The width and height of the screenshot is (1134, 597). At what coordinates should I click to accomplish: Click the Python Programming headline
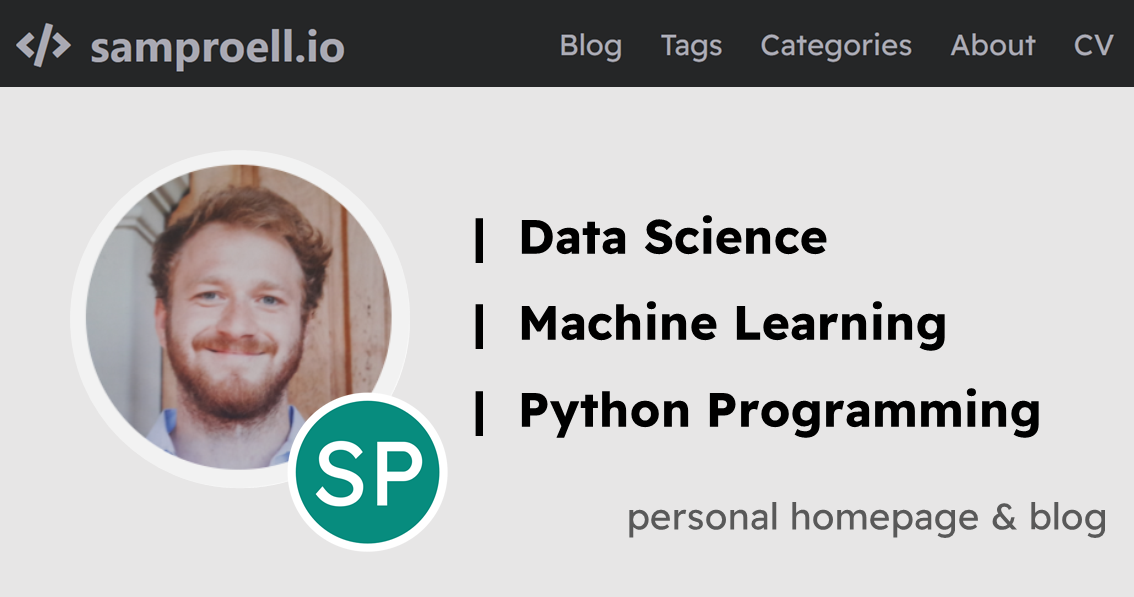coord(778,409)
